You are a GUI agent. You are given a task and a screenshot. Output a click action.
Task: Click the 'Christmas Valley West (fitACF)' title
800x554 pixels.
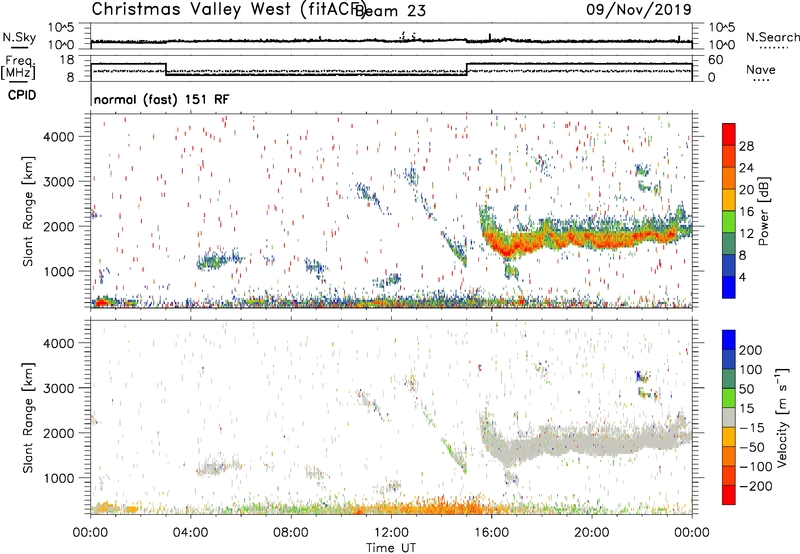(x=228, y=10)
